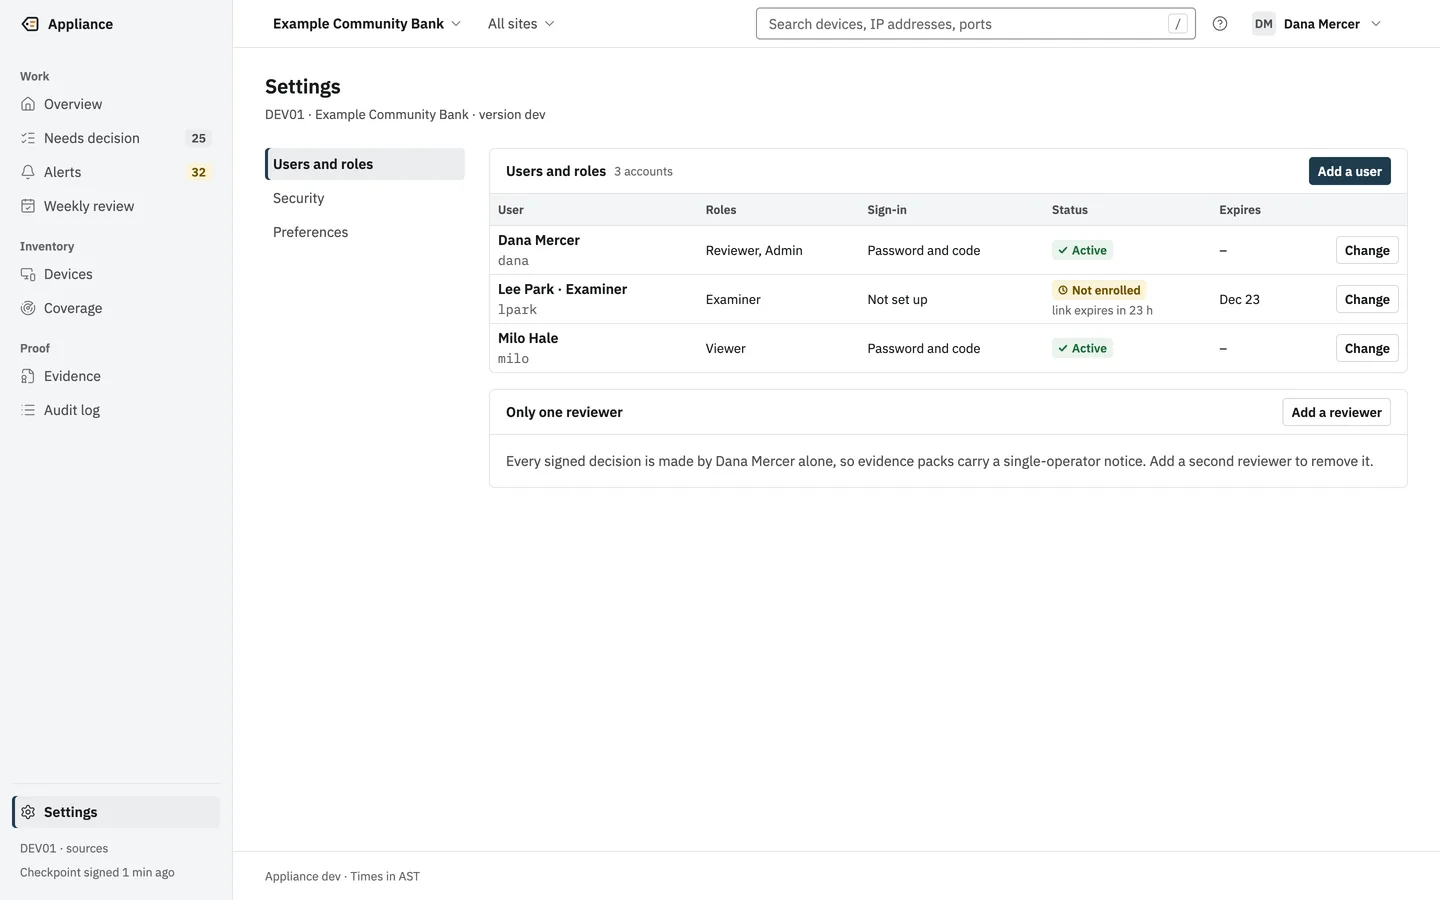Click the Evidence document icon

[x=28, y=376]
